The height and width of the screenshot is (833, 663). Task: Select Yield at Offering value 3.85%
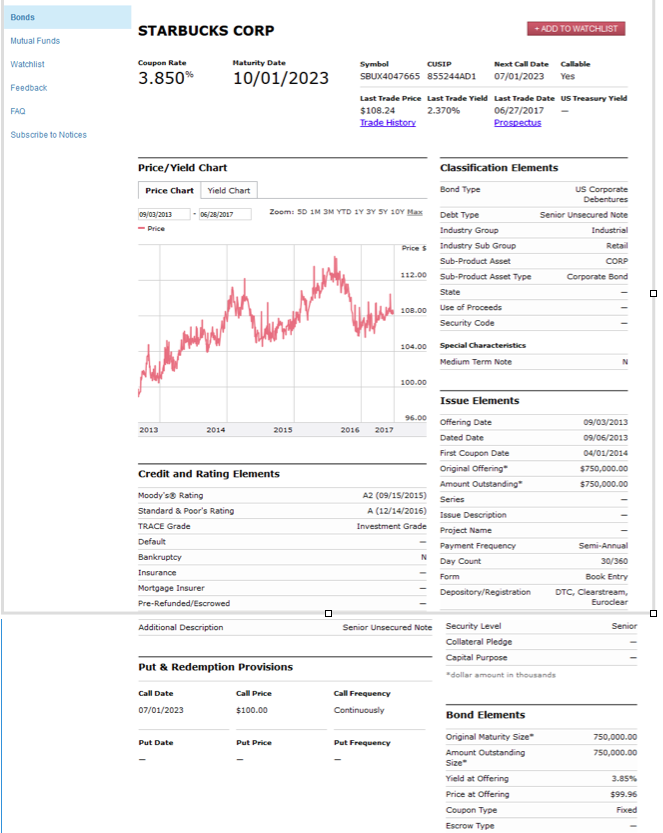(x=624, y=778)
